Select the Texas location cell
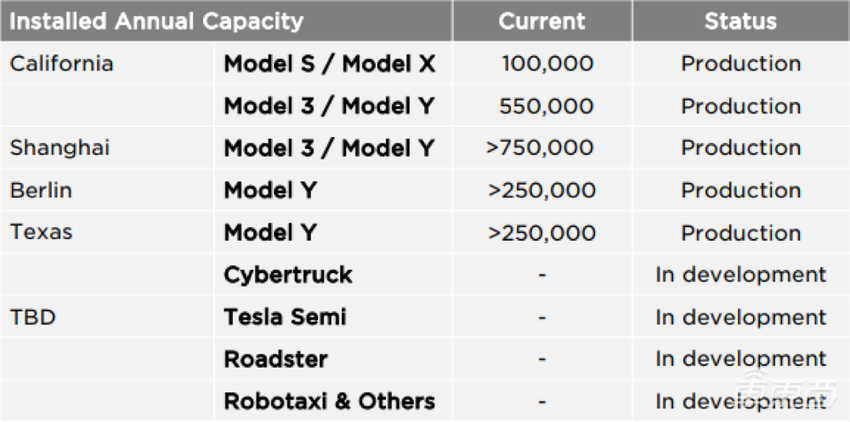Image resolution: width=850 pixels, height=422 pixels. pos(42,232)
